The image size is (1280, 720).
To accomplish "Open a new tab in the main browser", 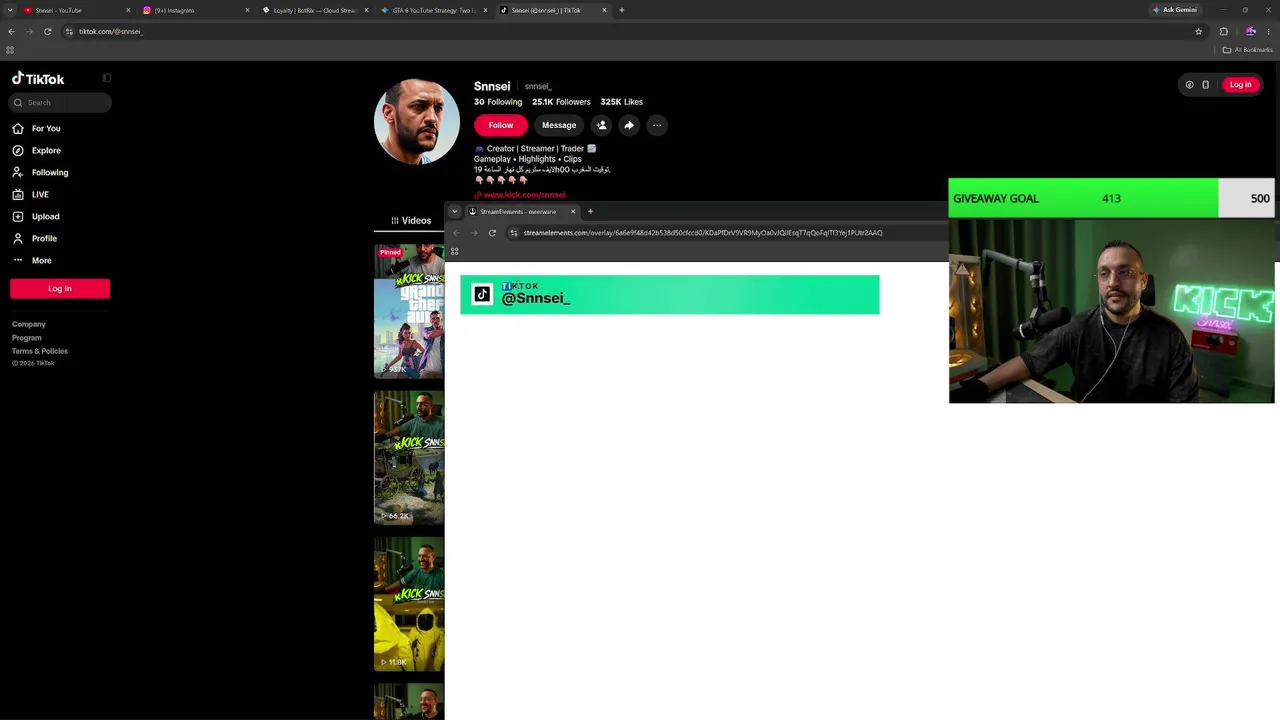I will [622, 10].
